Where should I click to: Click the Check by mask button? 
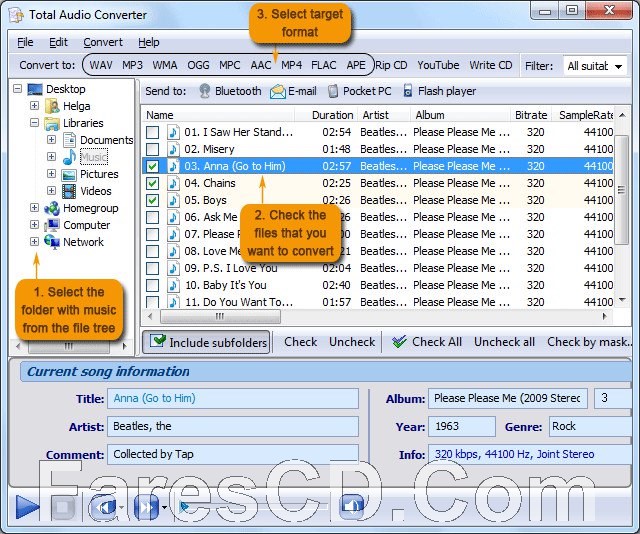coord(589,342)
